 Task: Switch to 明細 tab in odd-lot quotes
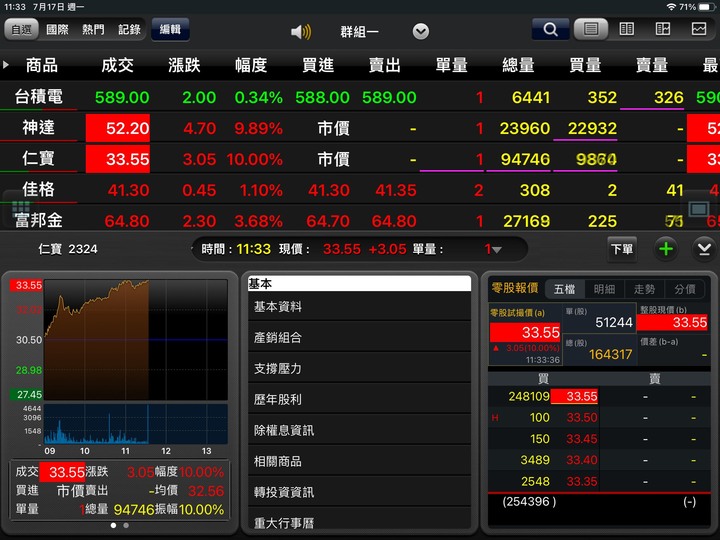(x=604, y=289)
